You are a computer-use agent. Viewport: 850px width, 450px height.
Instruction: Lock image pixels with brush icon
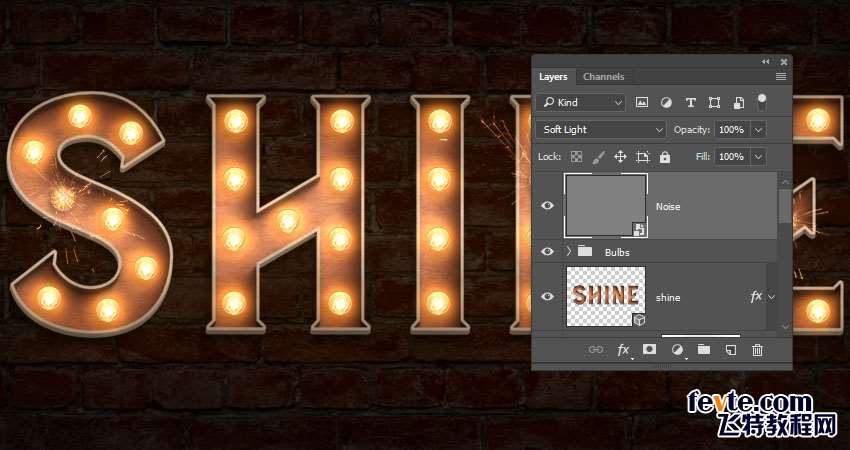tap(598, 157)
